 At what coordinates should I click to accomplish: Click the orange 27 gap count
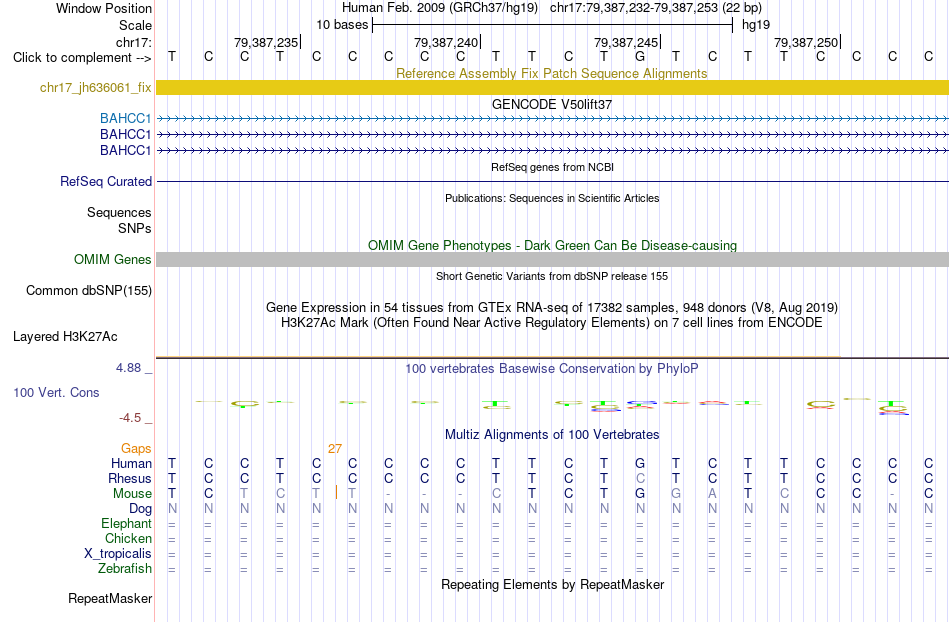(x=335, y=449)
